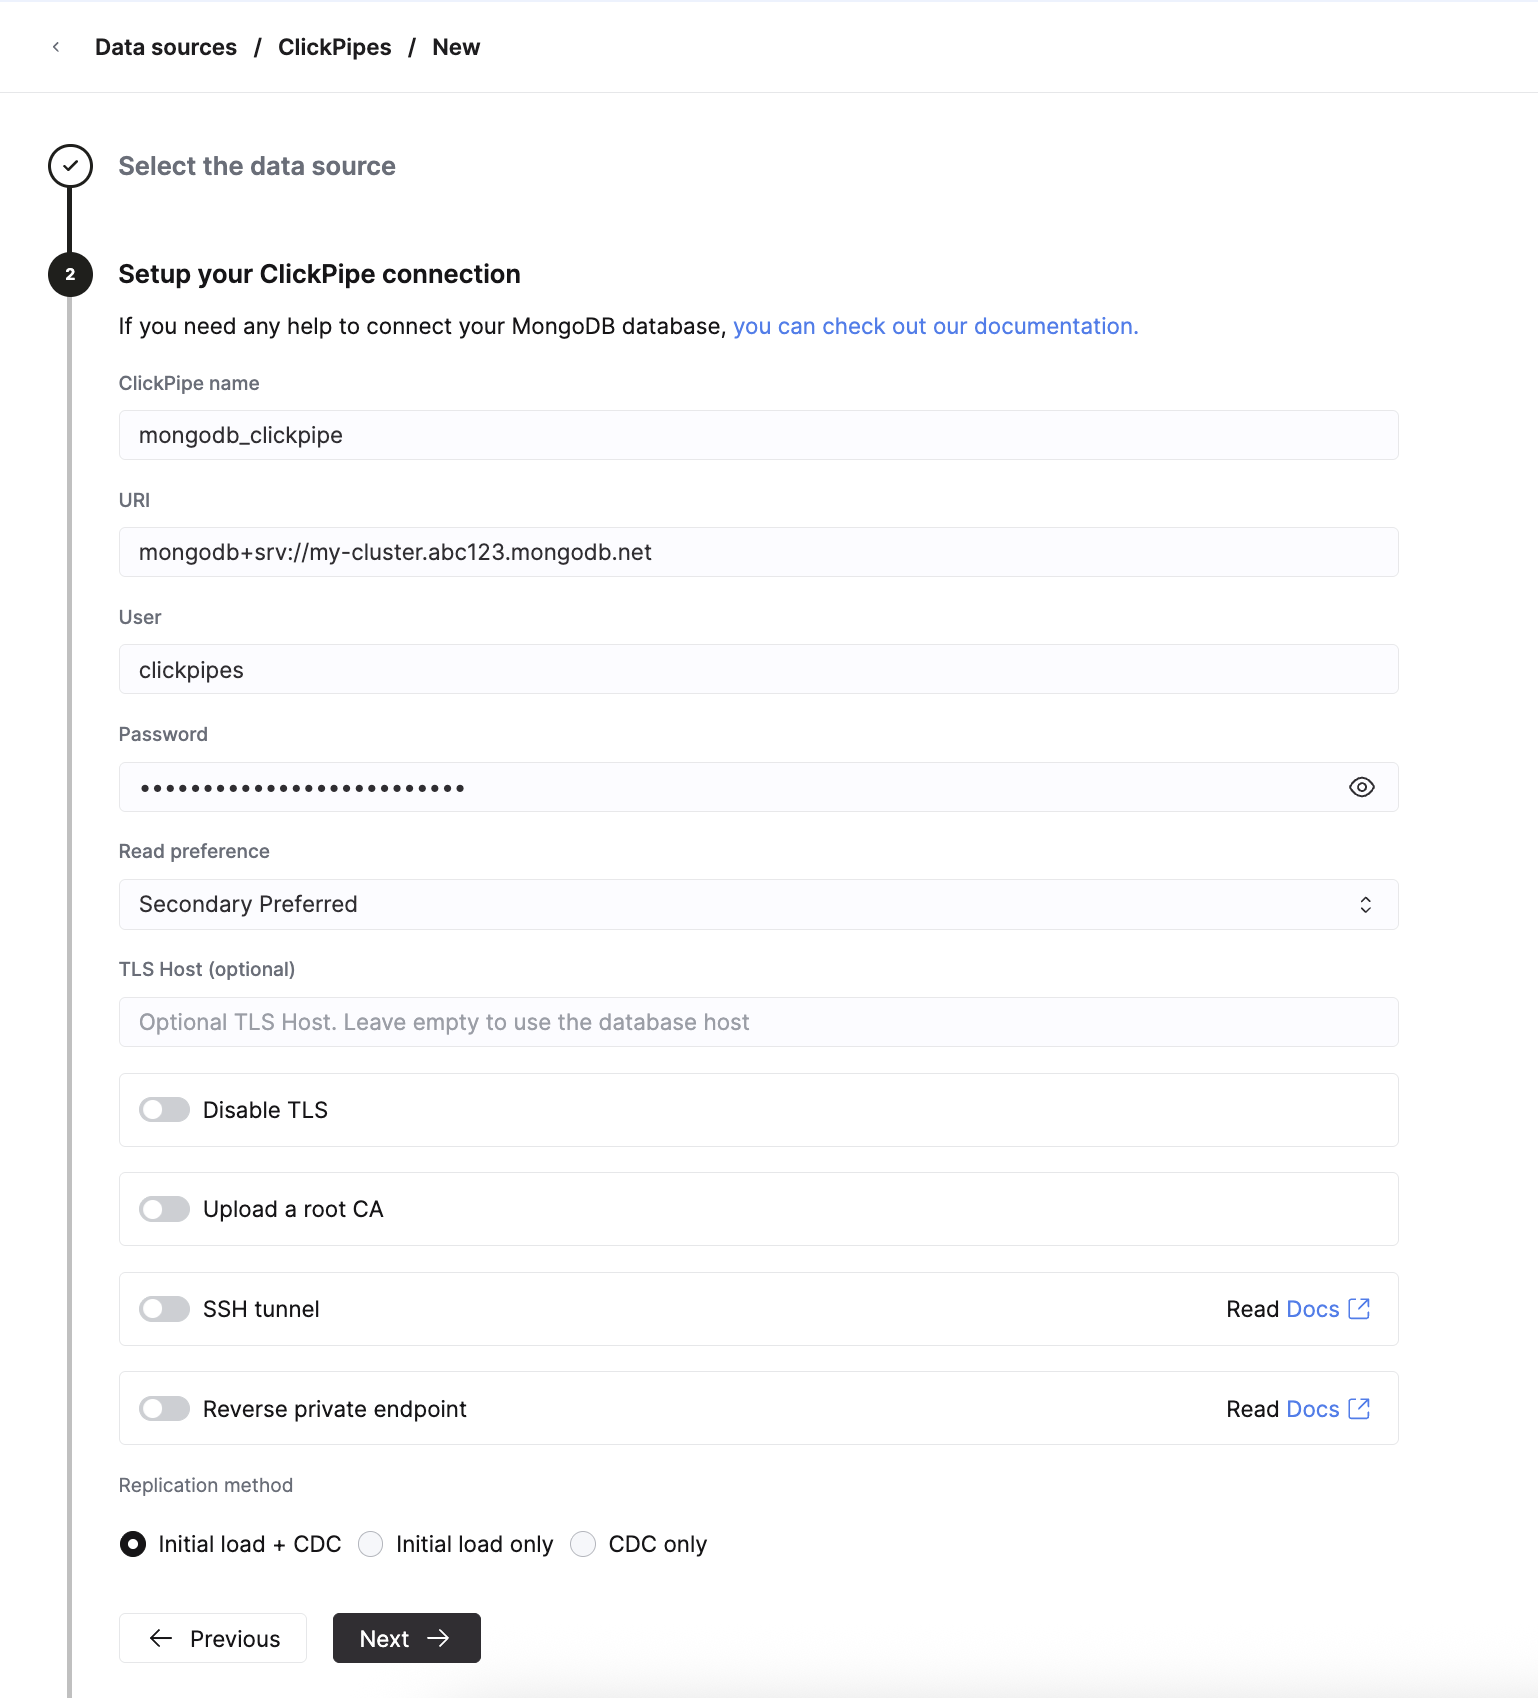Reveal the password using the eye icon
The width and height of the screenshot is (1538, 1698).
(1361, 787)
